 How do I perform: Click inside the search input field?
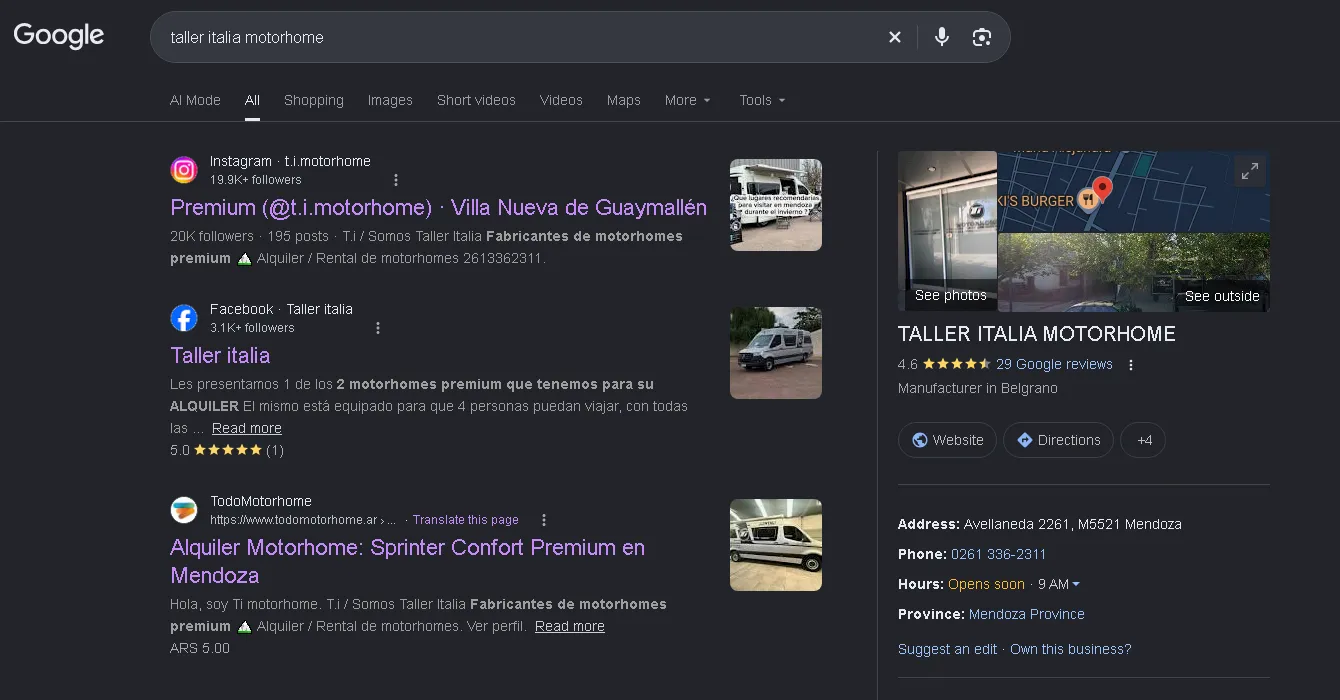(x=520, y=37)
